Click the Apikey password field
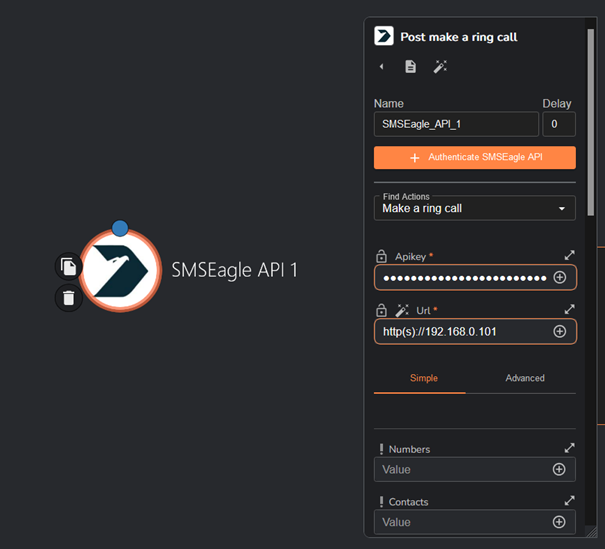Image resolution: width=605 pixels, height=549 pixels. tap(475, 277)
